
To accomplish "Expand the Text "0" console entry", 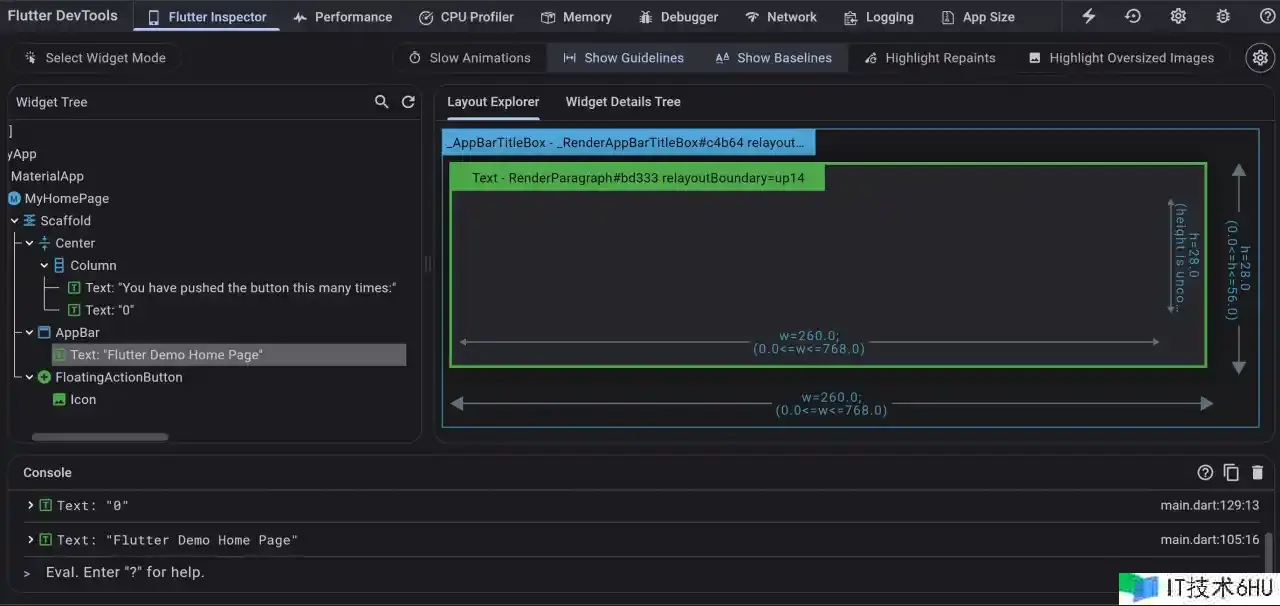I will point(31,506).
